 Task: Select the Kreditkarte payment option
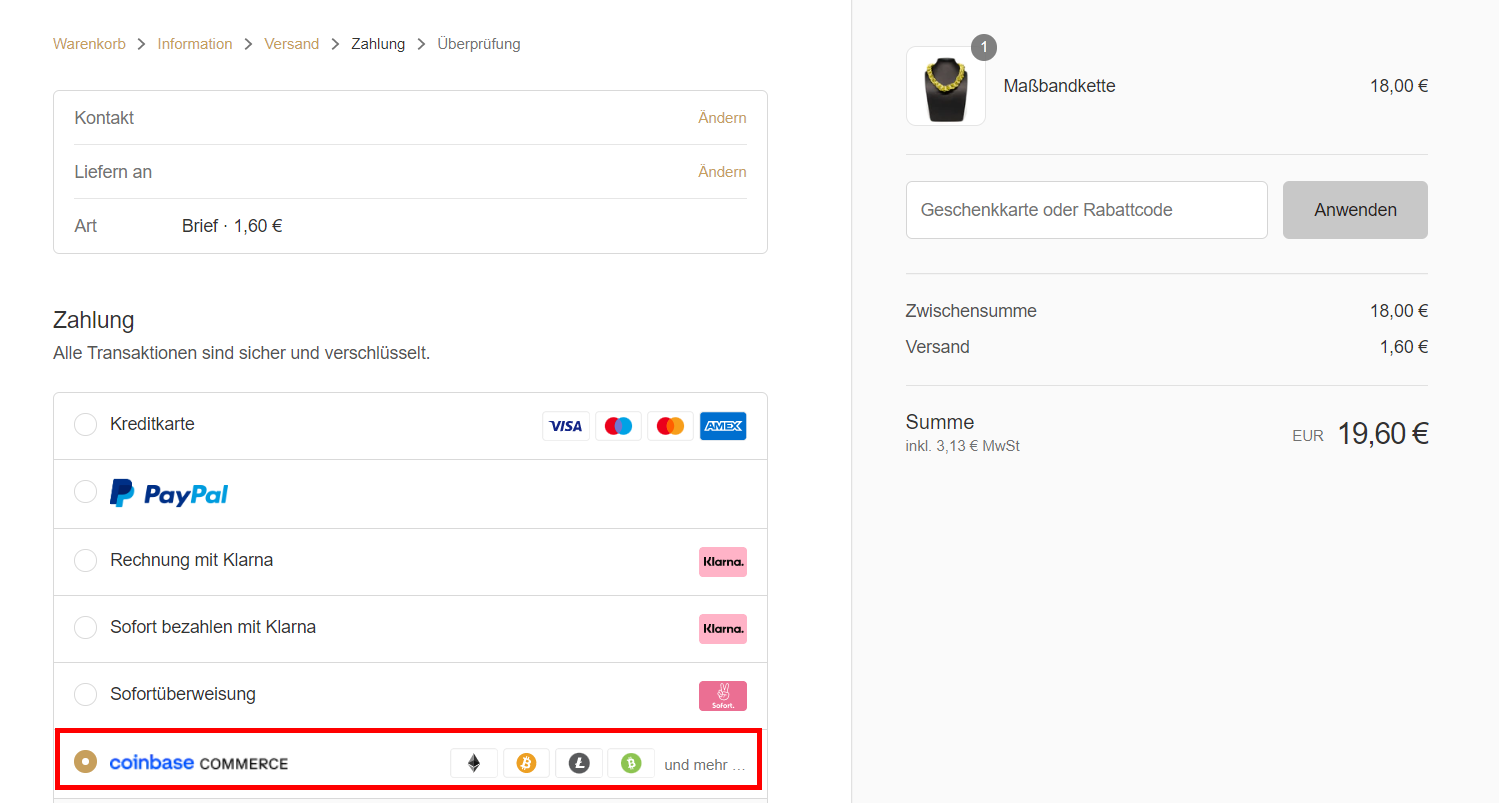(86, 425)
